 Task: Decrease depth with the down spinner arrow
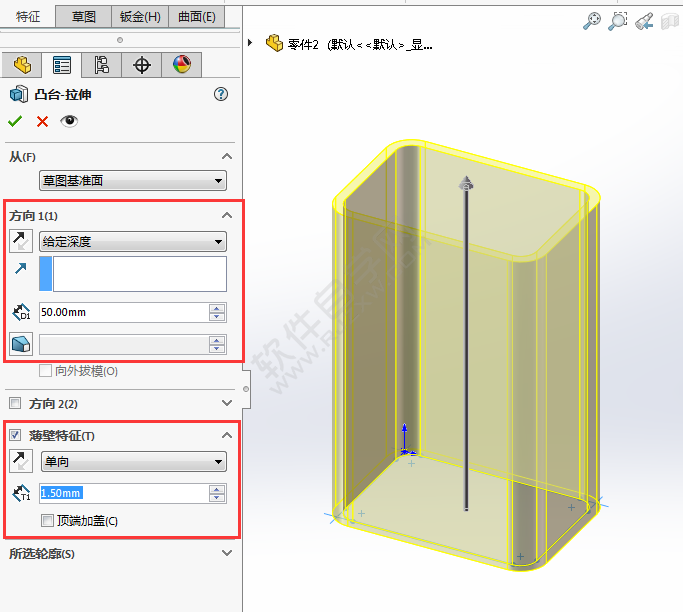pyautogui.click(x=217, y=317)
